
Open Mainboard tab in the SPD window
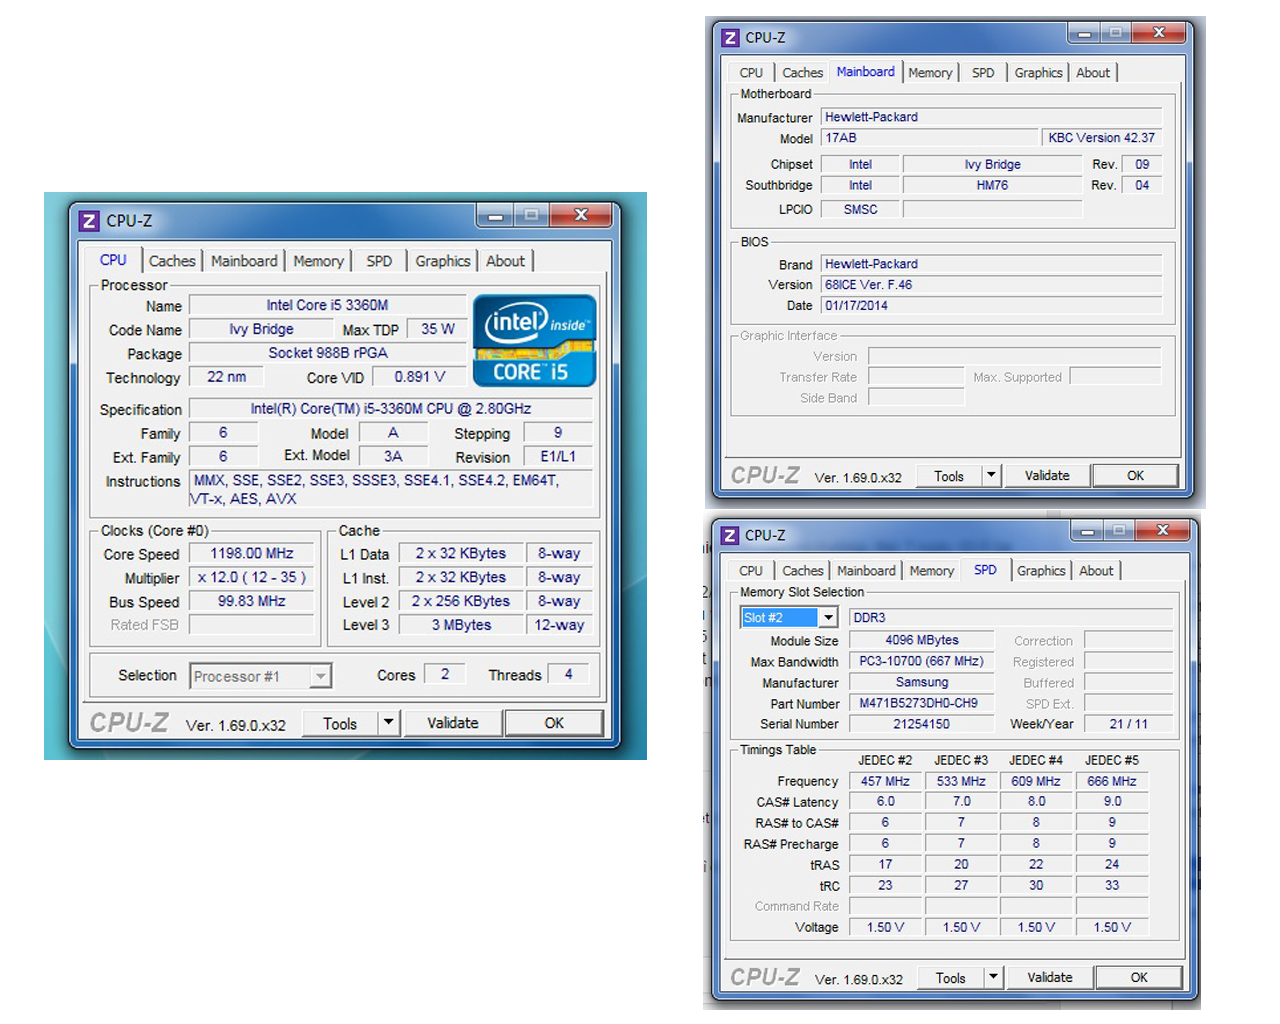coord(866,571)
